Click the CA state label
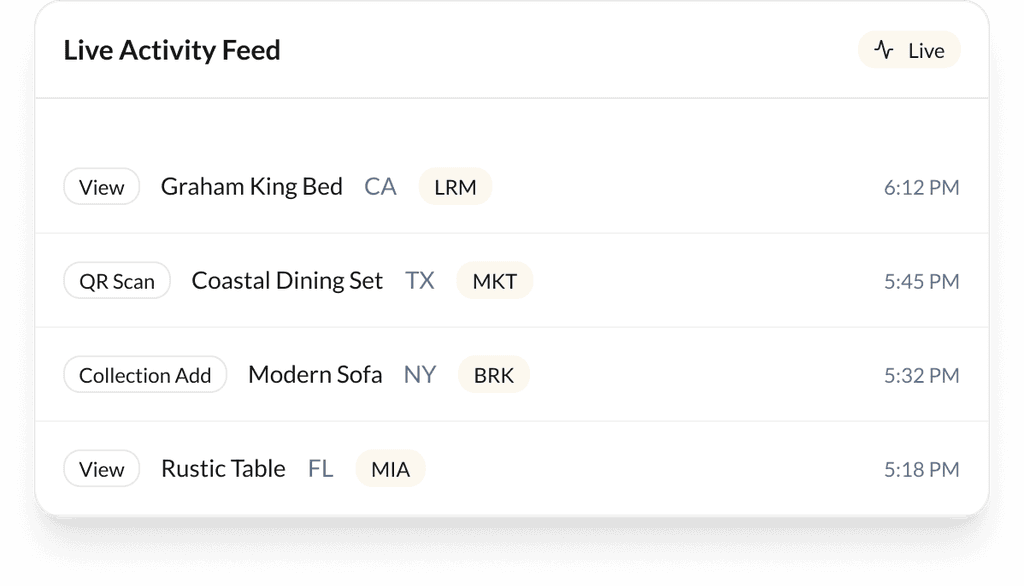Viewport: 1024px width, 586px height. (380, 186)
